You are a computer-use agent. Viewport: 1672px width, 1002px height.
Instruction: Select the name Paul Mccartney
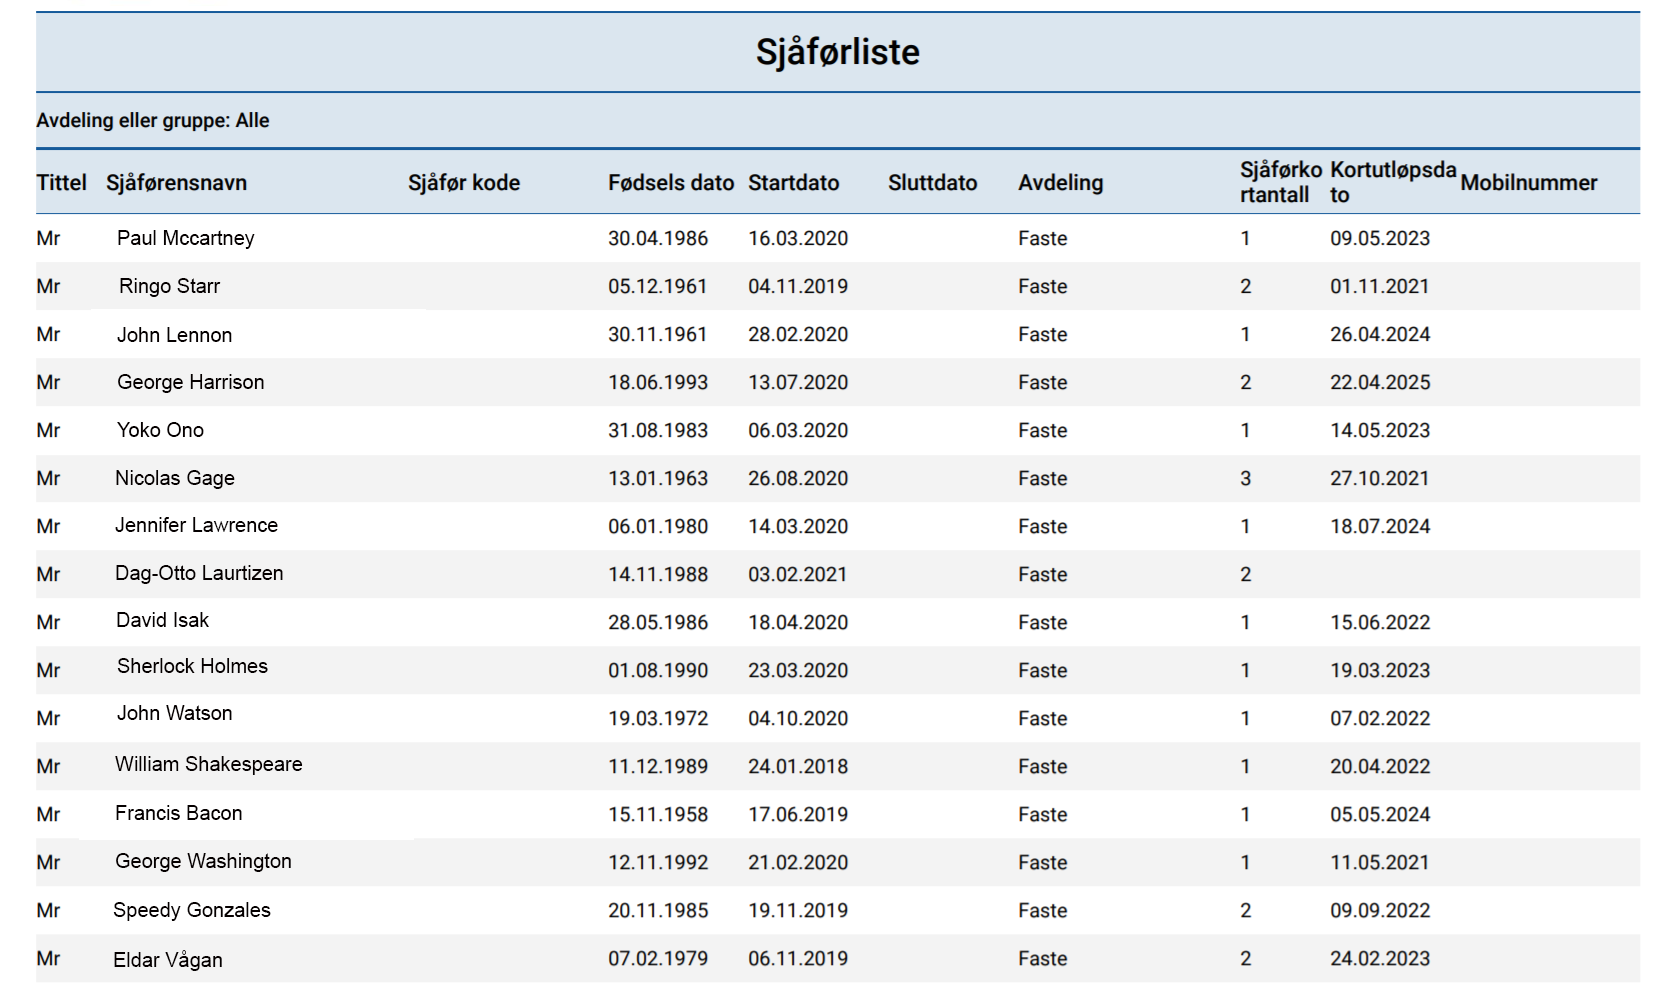tap(186, 238)
